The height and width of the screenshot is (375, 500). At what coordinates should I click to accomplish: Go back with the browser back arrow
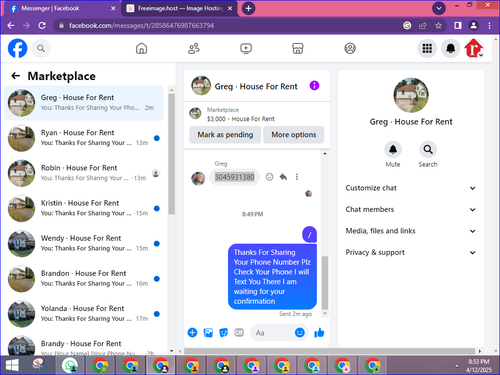coord(11,25)
